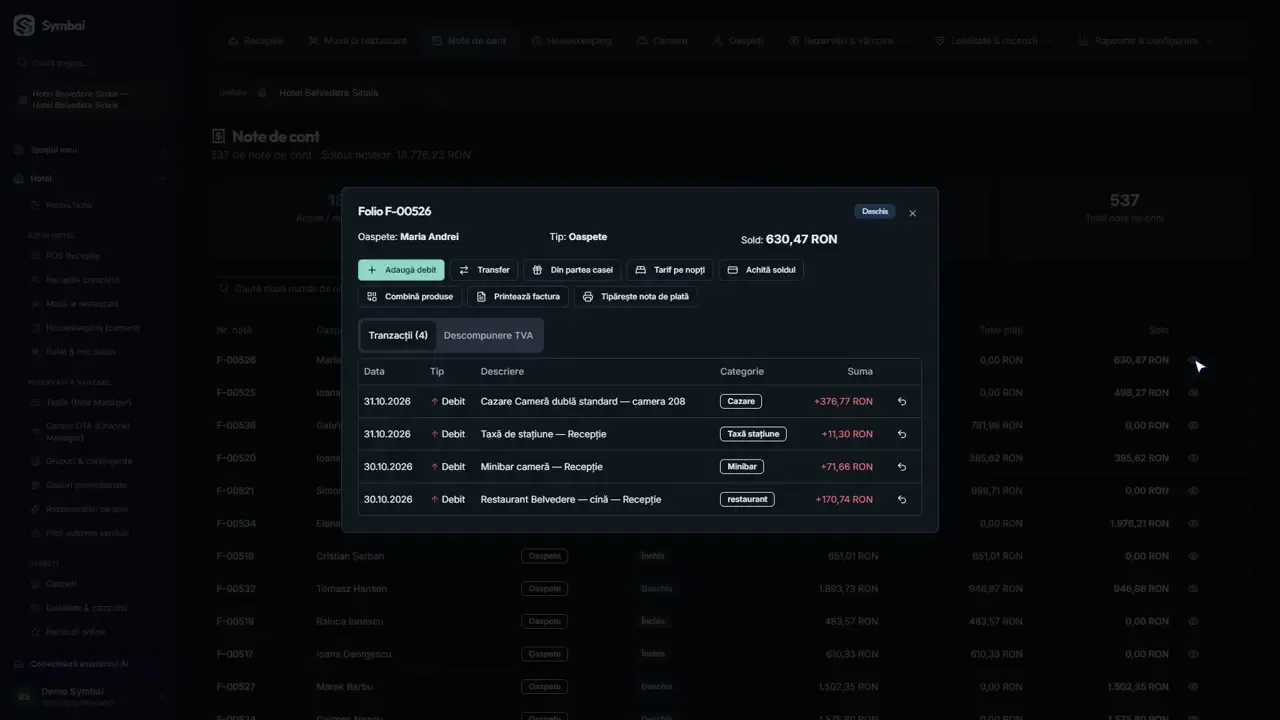Image resolution: width=1280 pixels, height=720 pixels.
Task: Click Tipărește nota de plată
Action: (x=635, y=297)
